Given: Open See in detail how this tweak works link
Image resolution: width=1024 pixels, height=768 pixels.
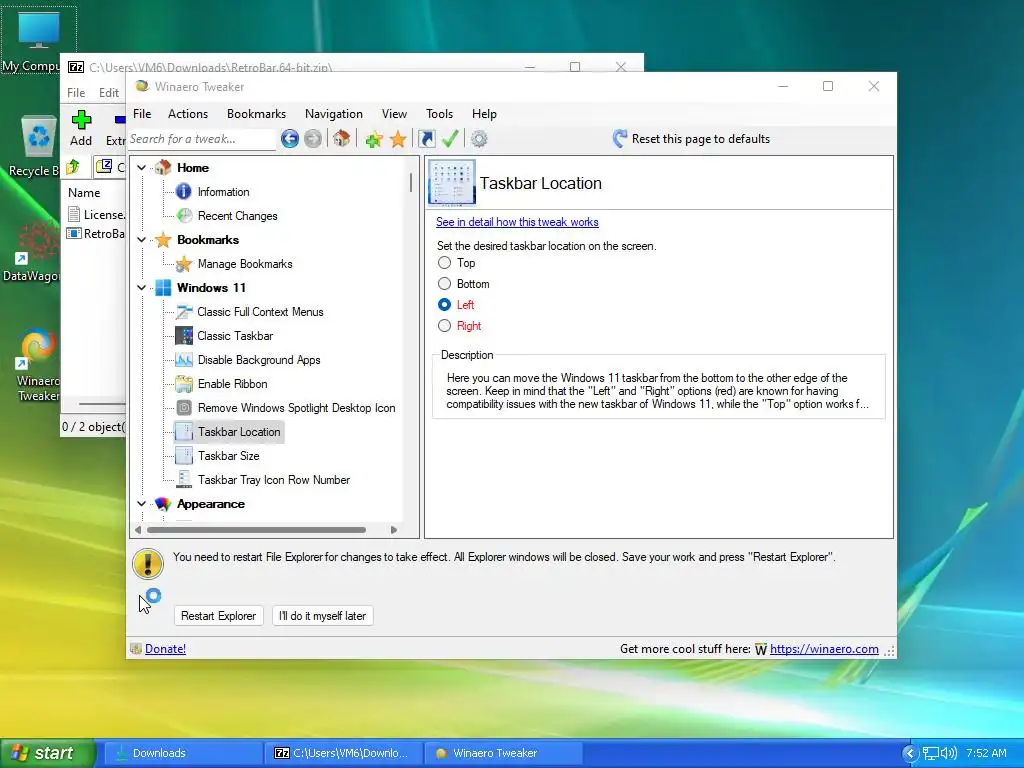Looking at the screenshot, I should 517,222.
